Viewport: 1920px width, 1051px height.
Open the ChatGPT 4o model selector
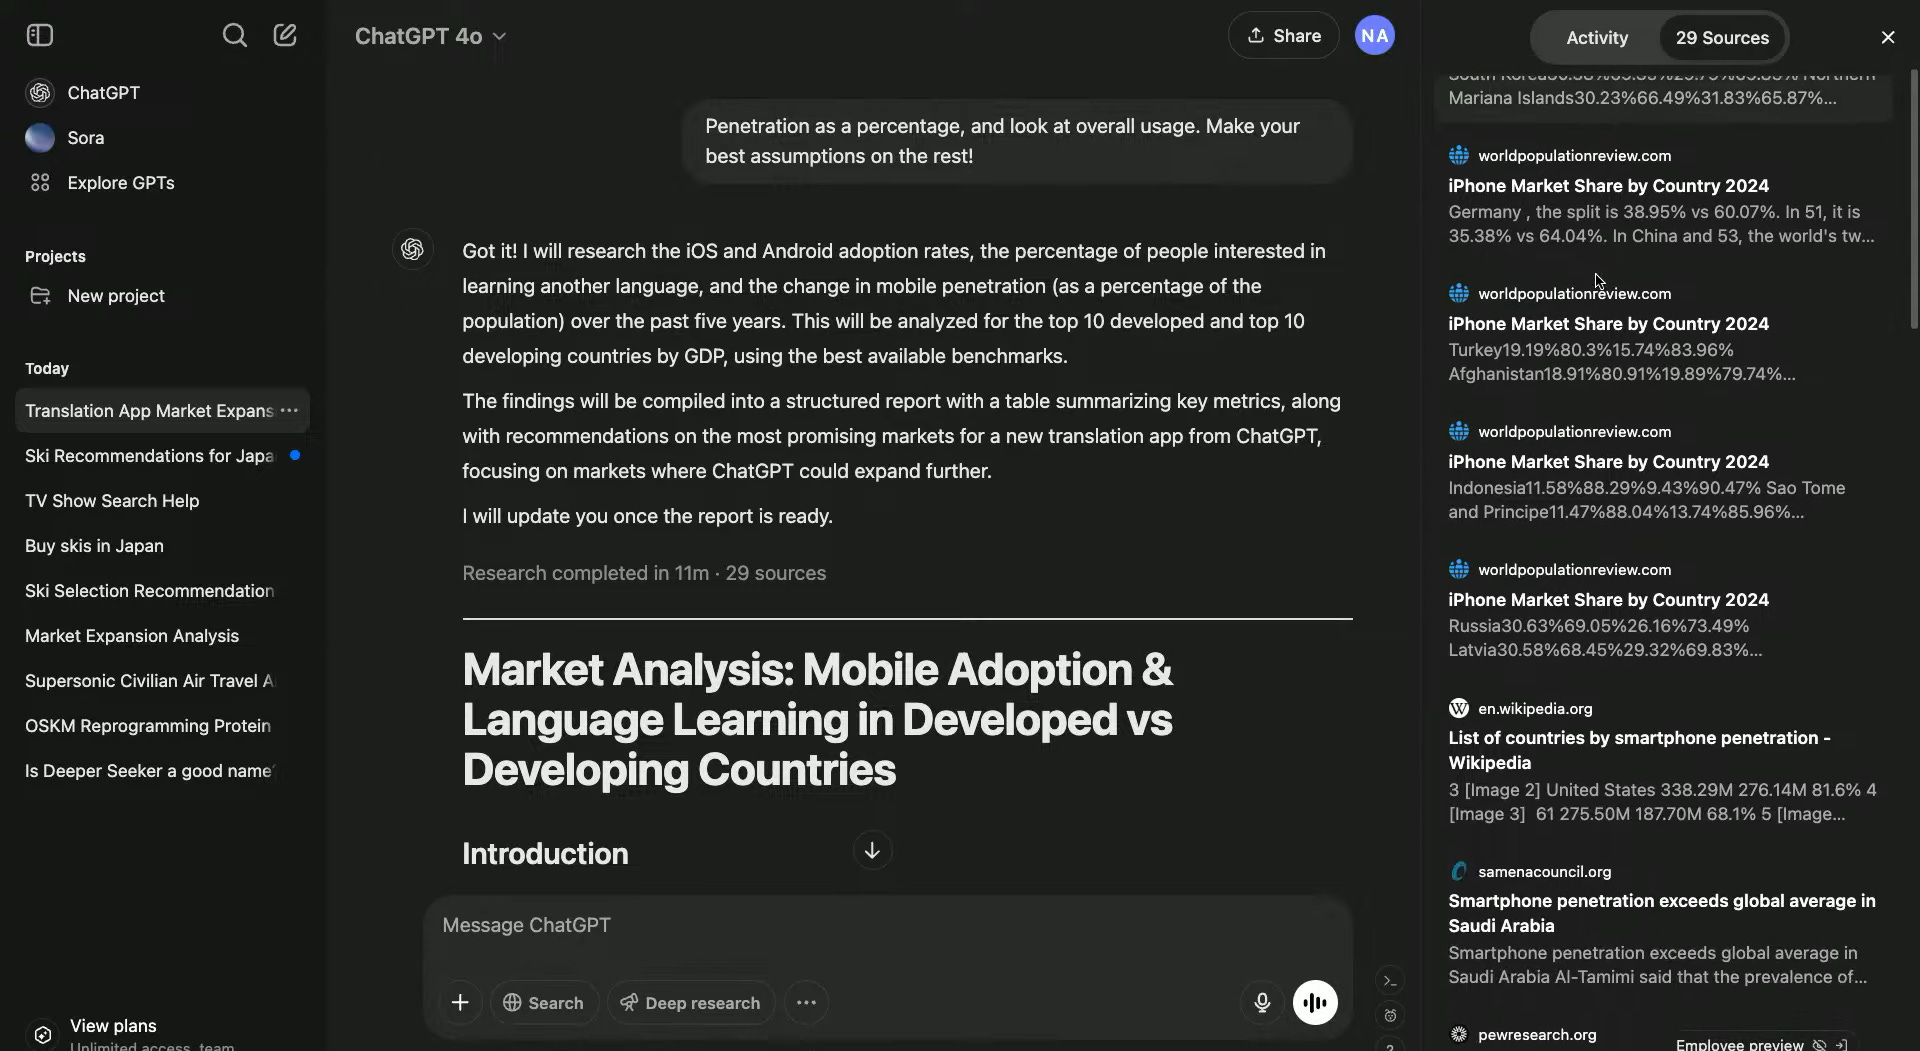pyautogui.click(x=430, y=36)
